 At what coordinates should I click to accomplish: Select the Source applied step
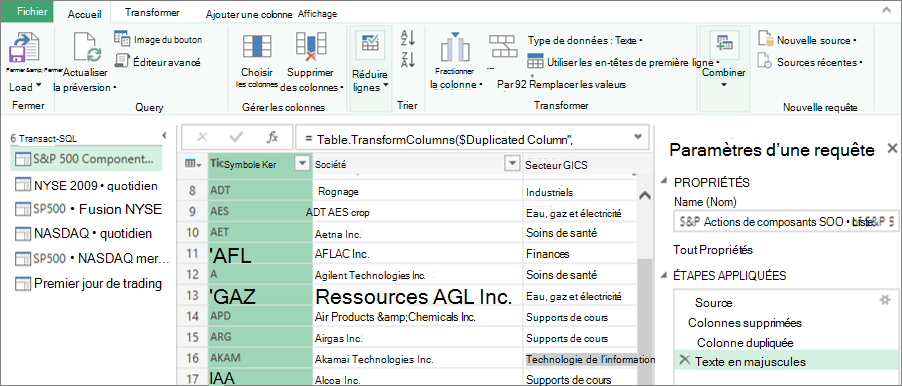pyautogui.click(x=713, y=303)
